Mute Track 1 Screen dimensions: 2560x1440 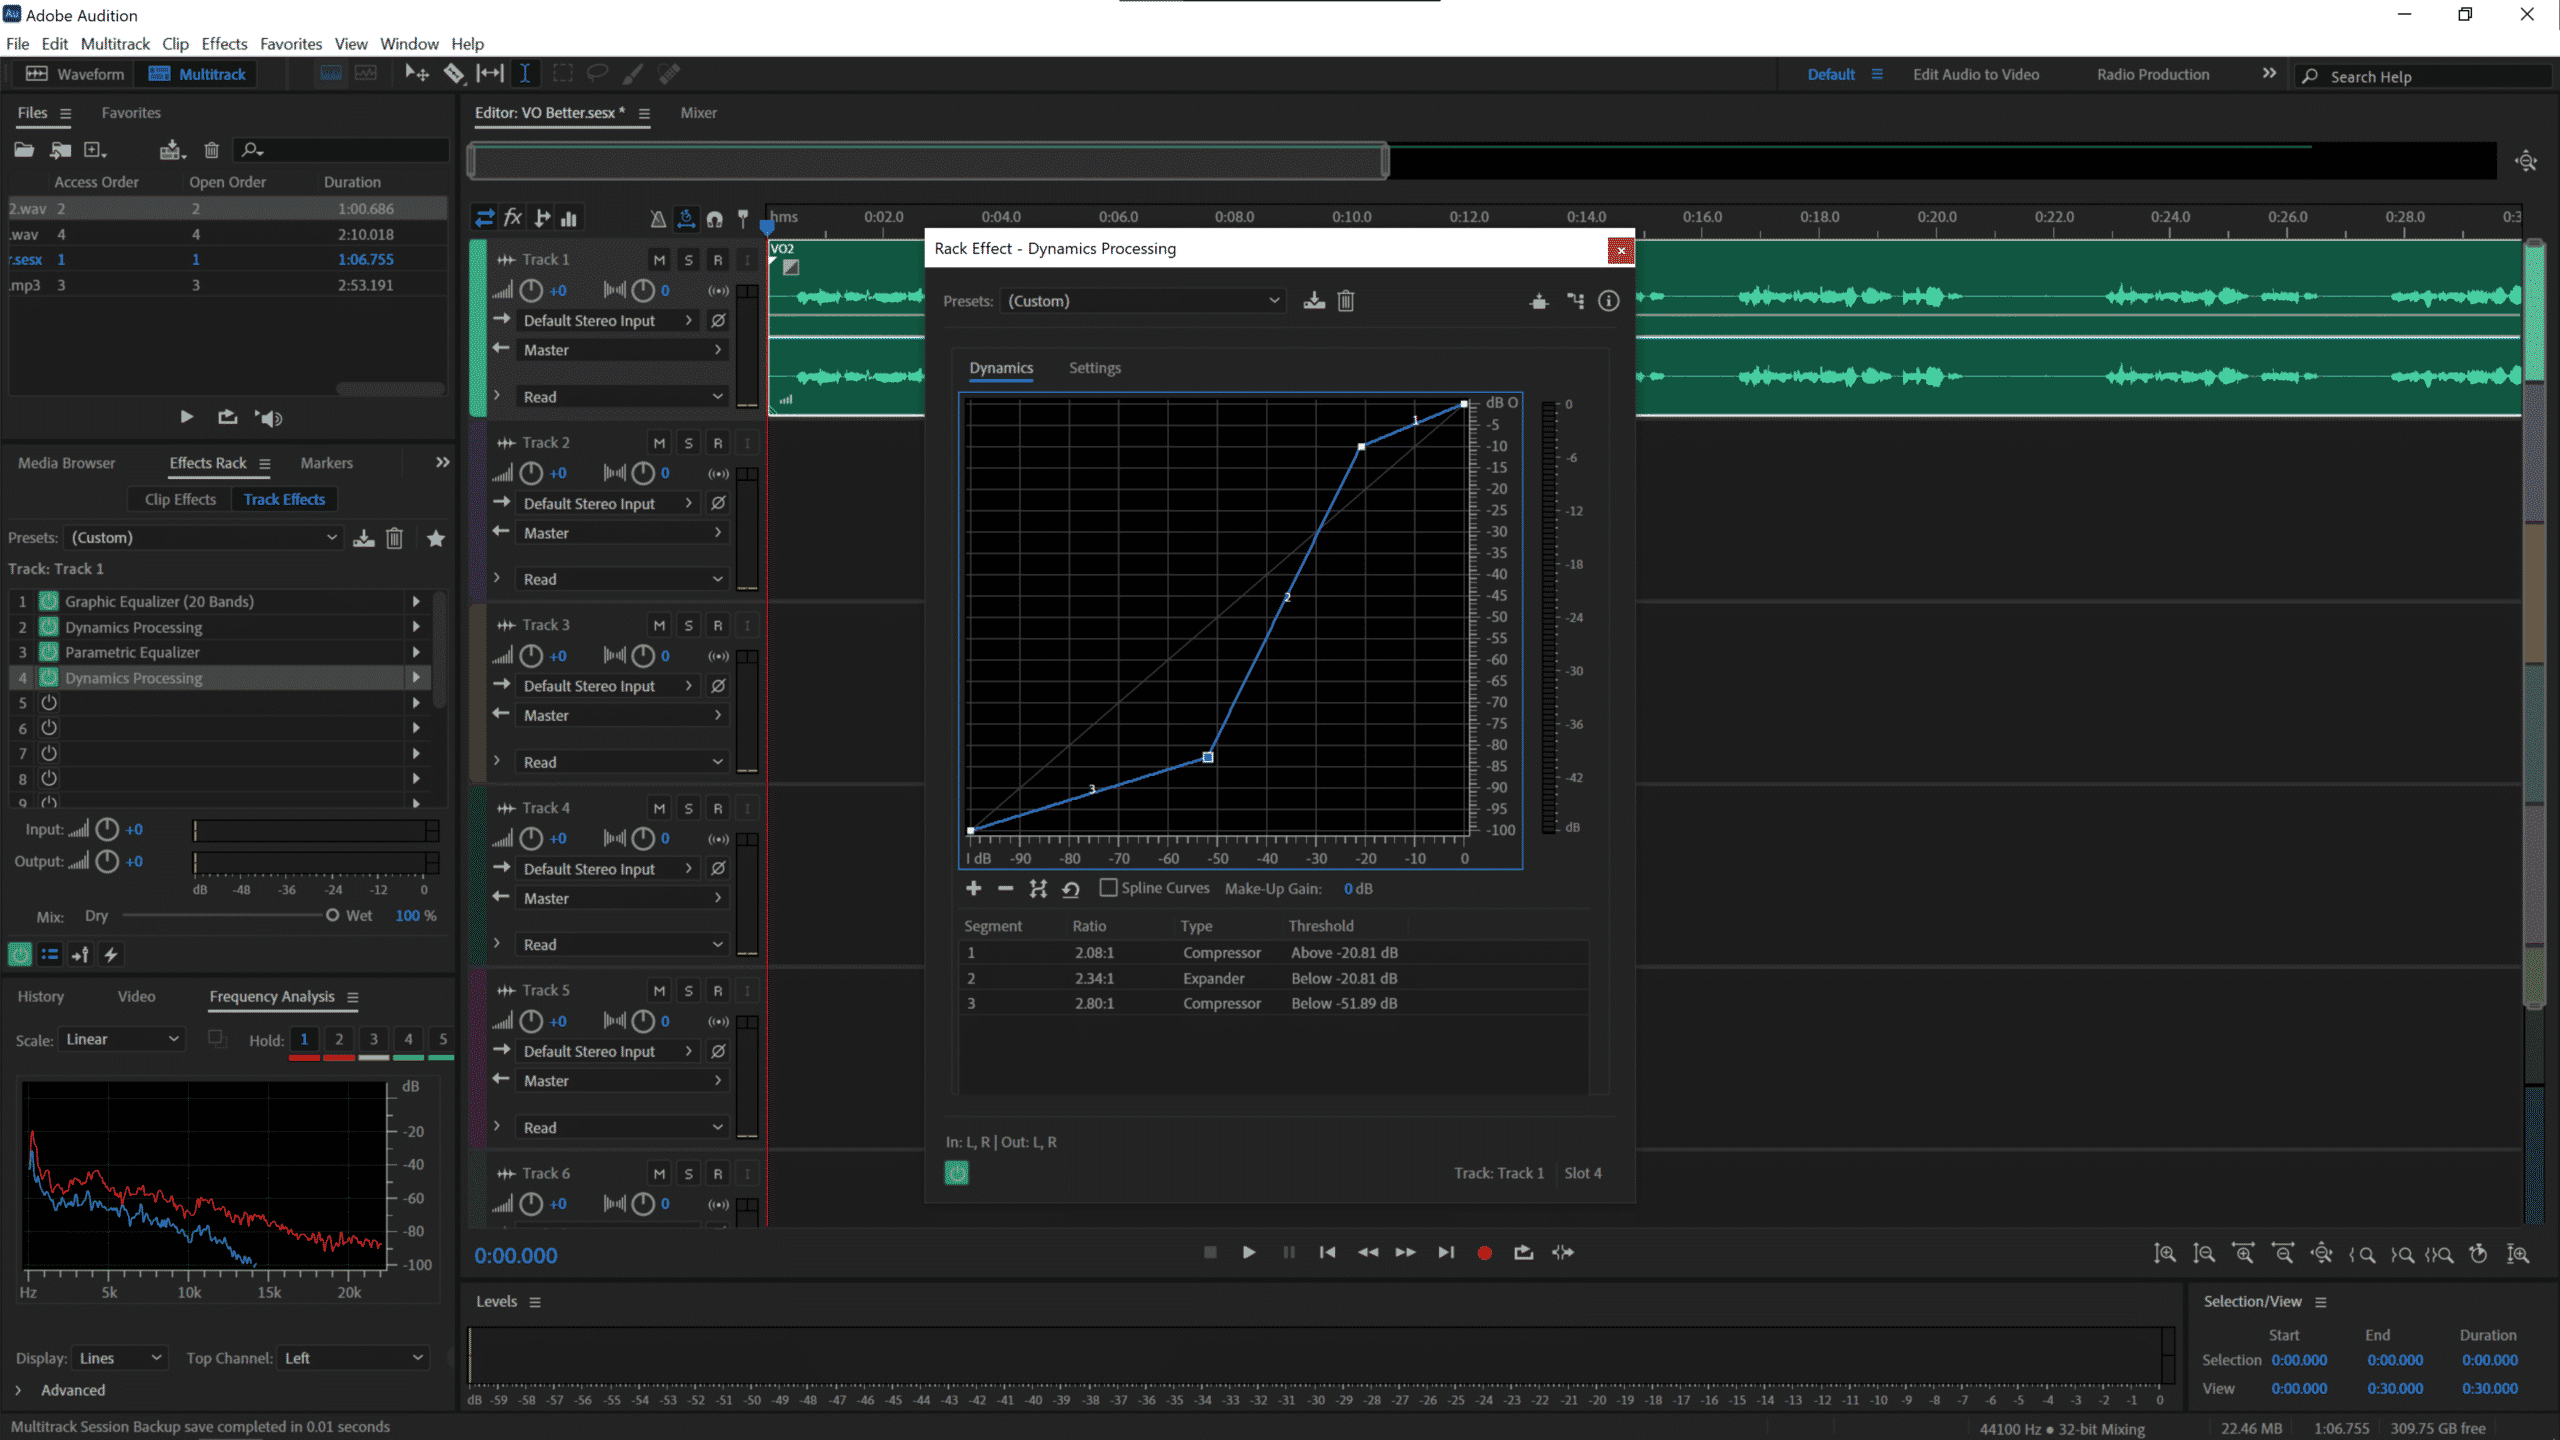click(x=659, y=260)
